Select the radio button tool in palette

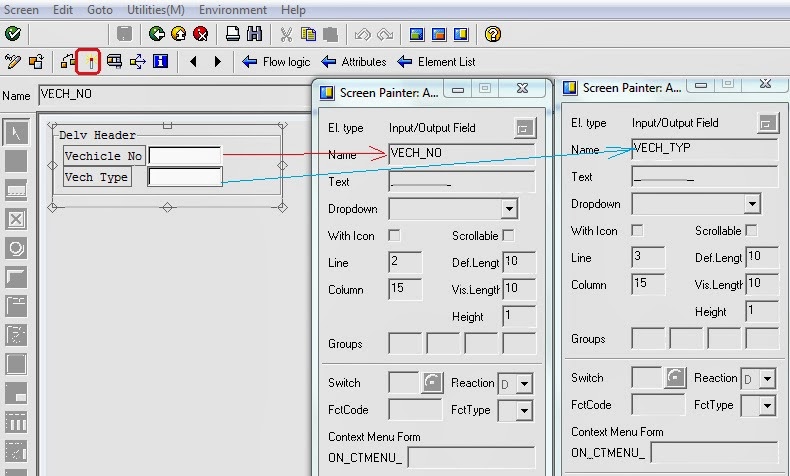(16, 248)
